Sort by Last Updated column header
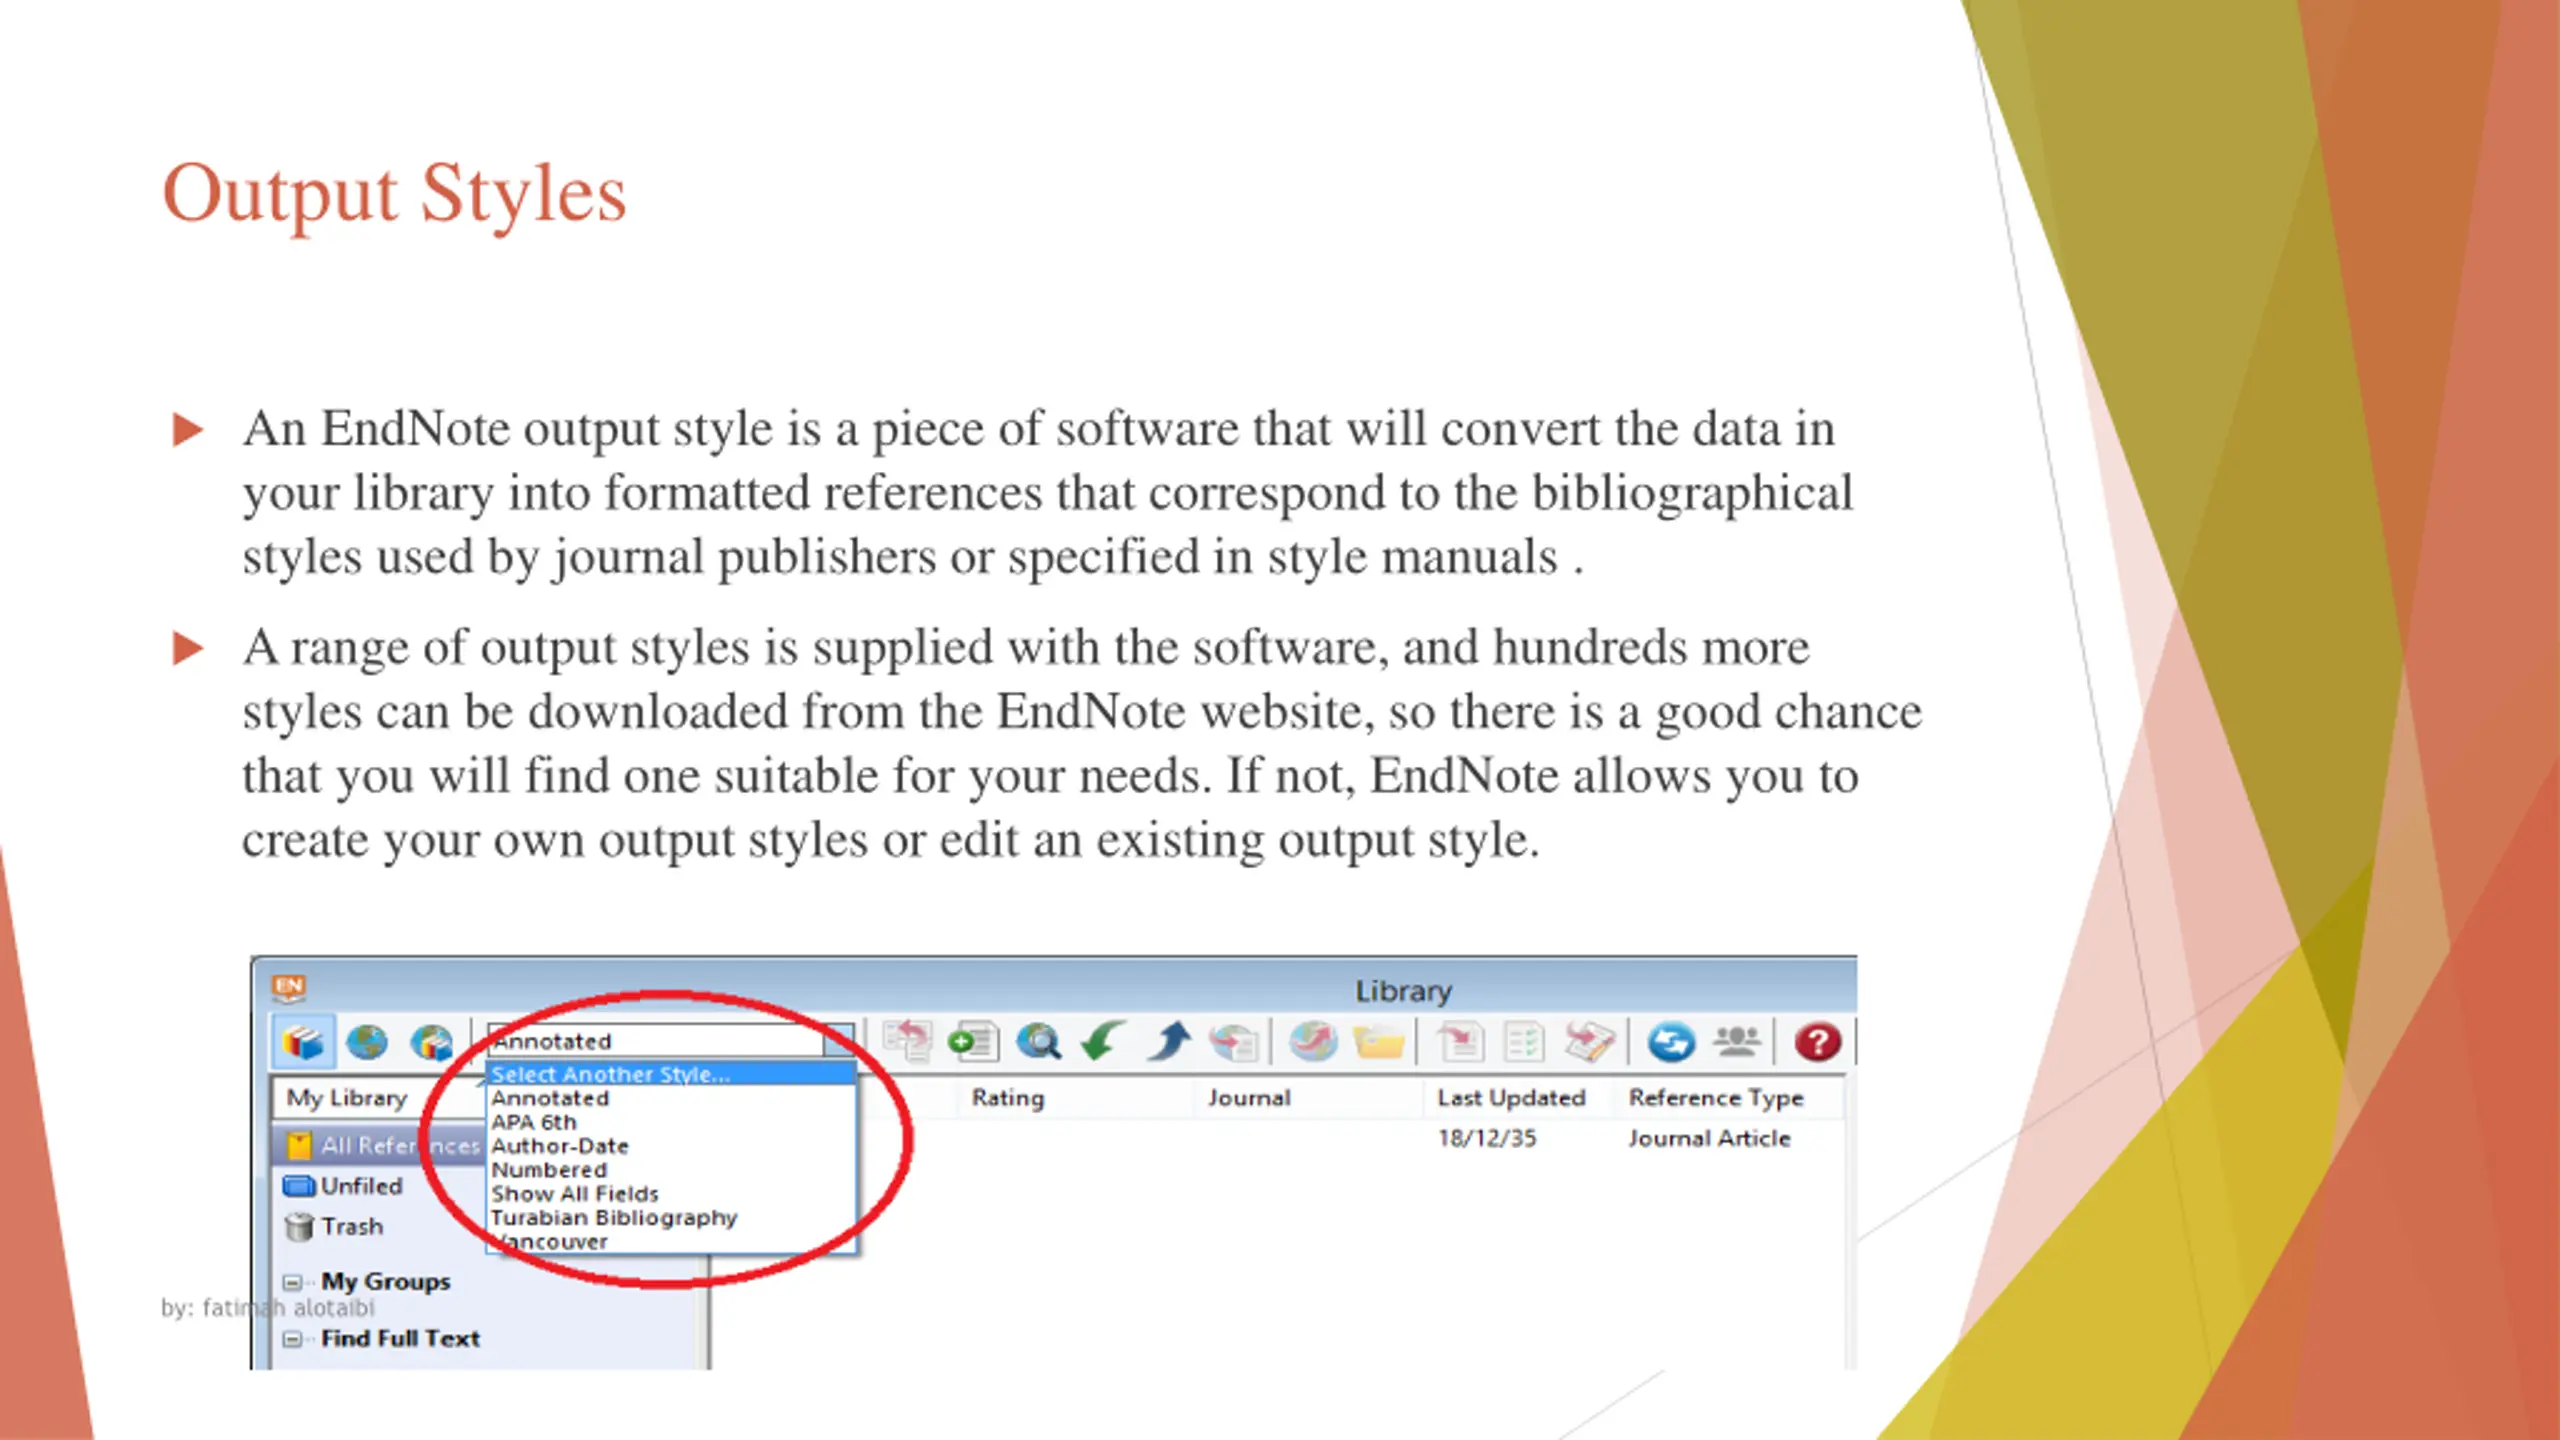 (1511, 1098)
